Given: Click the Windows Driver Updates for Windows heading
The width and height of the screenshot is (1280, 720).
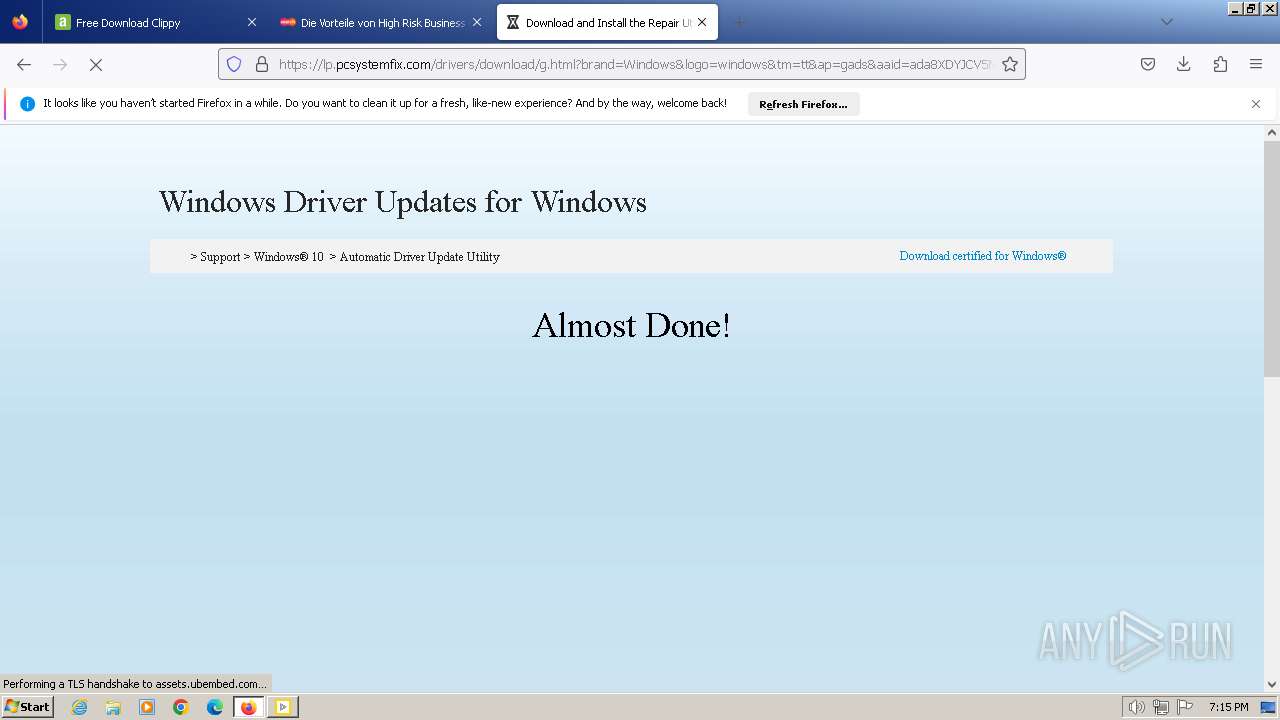Looking at the screenshot, I should click(x=403, y=202).
